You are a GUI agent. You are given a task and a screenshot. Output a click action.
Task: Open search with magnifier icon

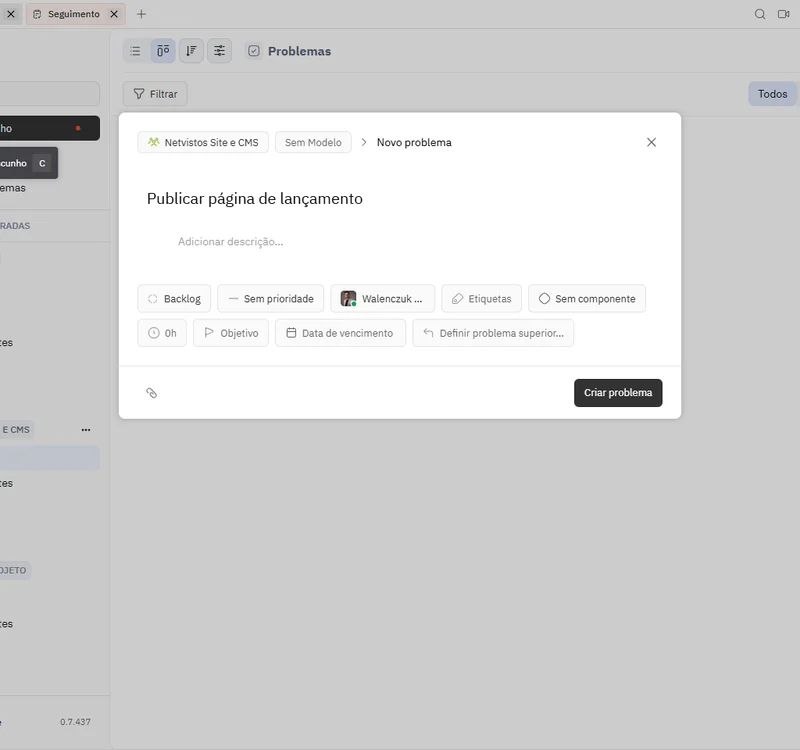(760, 14)
